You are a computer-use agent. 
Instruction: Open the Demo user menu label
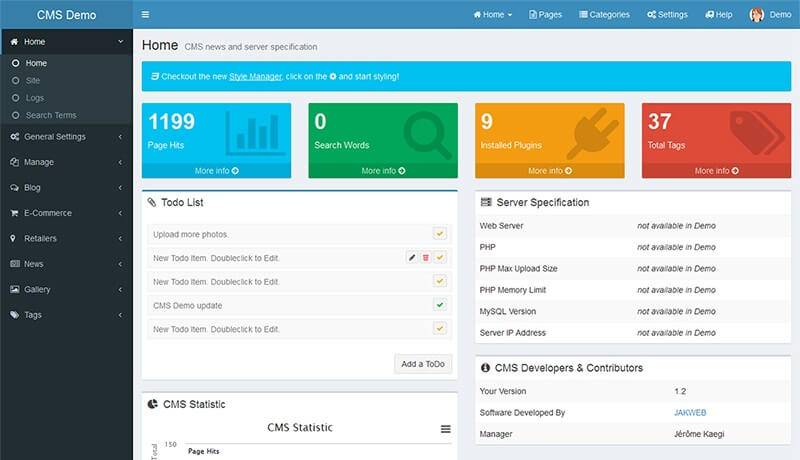click(x=781, y=15)
